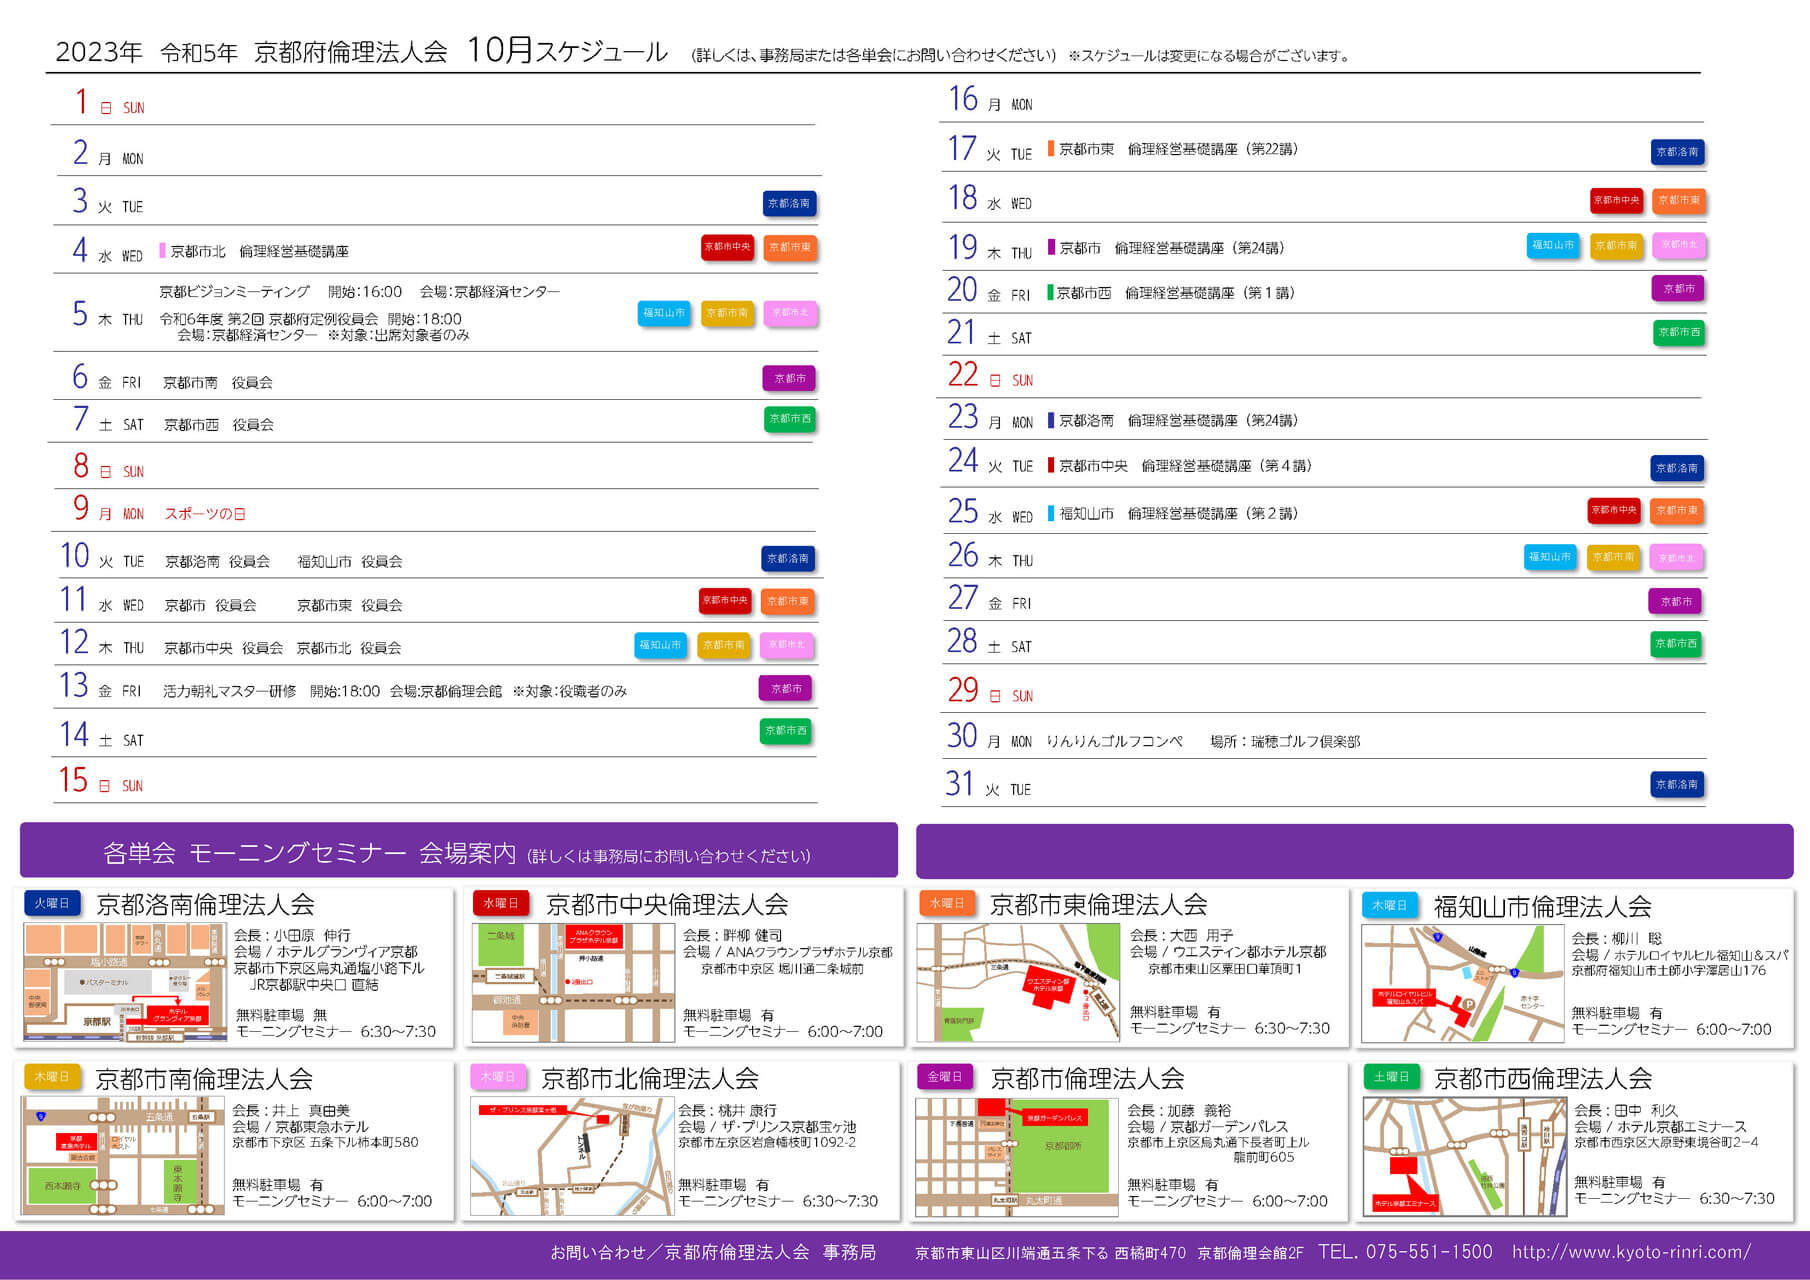This screenshot has width=1810, height=1280.
Task: Click the 京都洛南 badge on October 31
Action: (x=1677, y=785)
